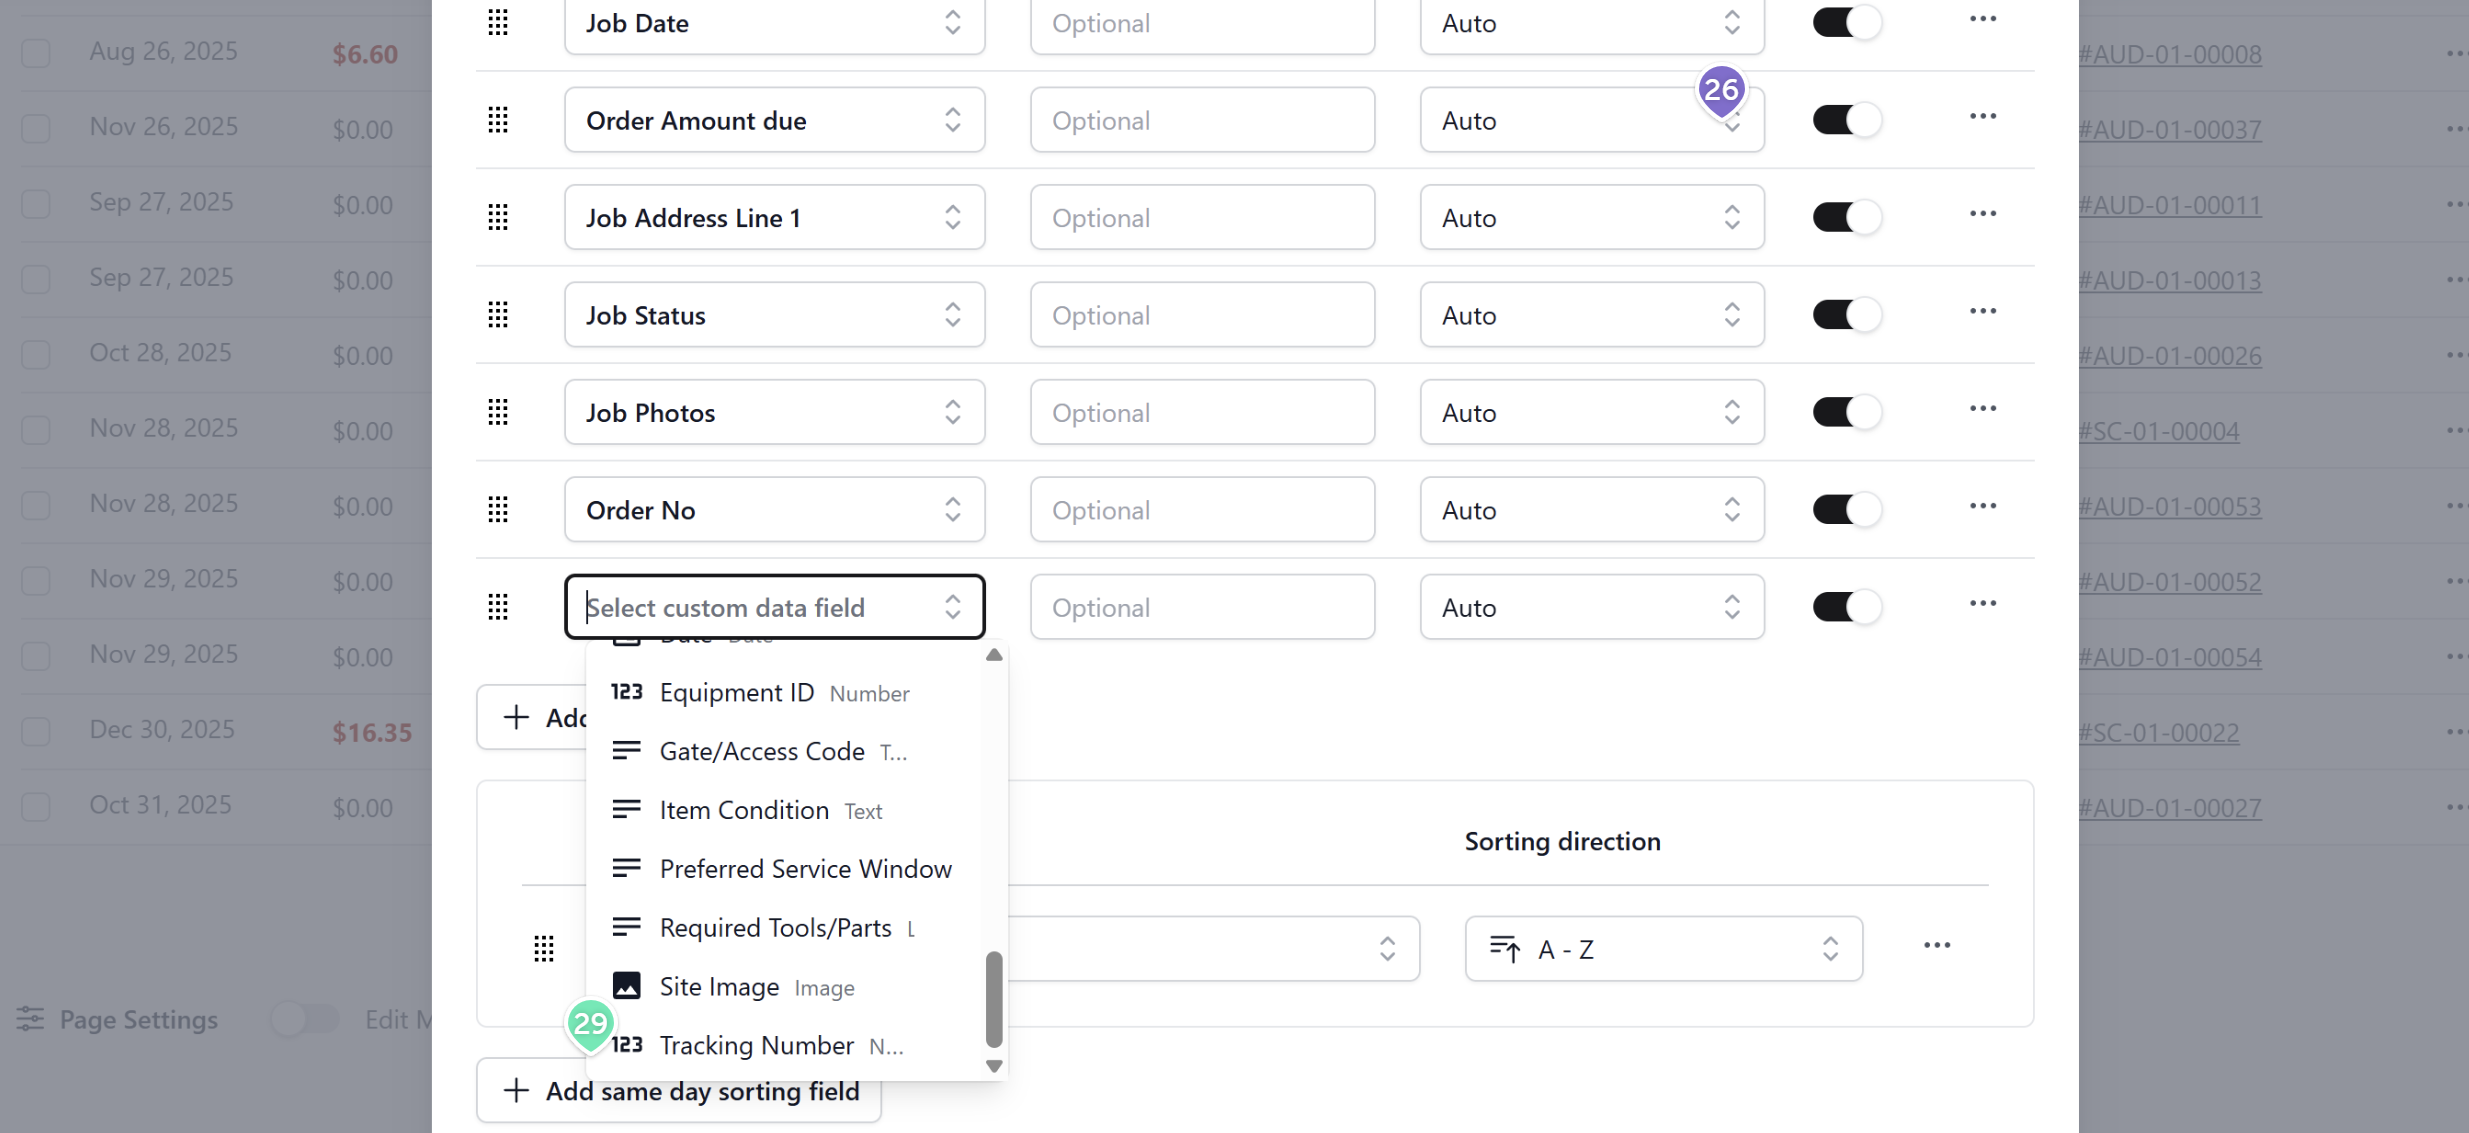Open more options for Order Amount due row
This screenshot has width=2469, height=1133.
point(1982,117)
